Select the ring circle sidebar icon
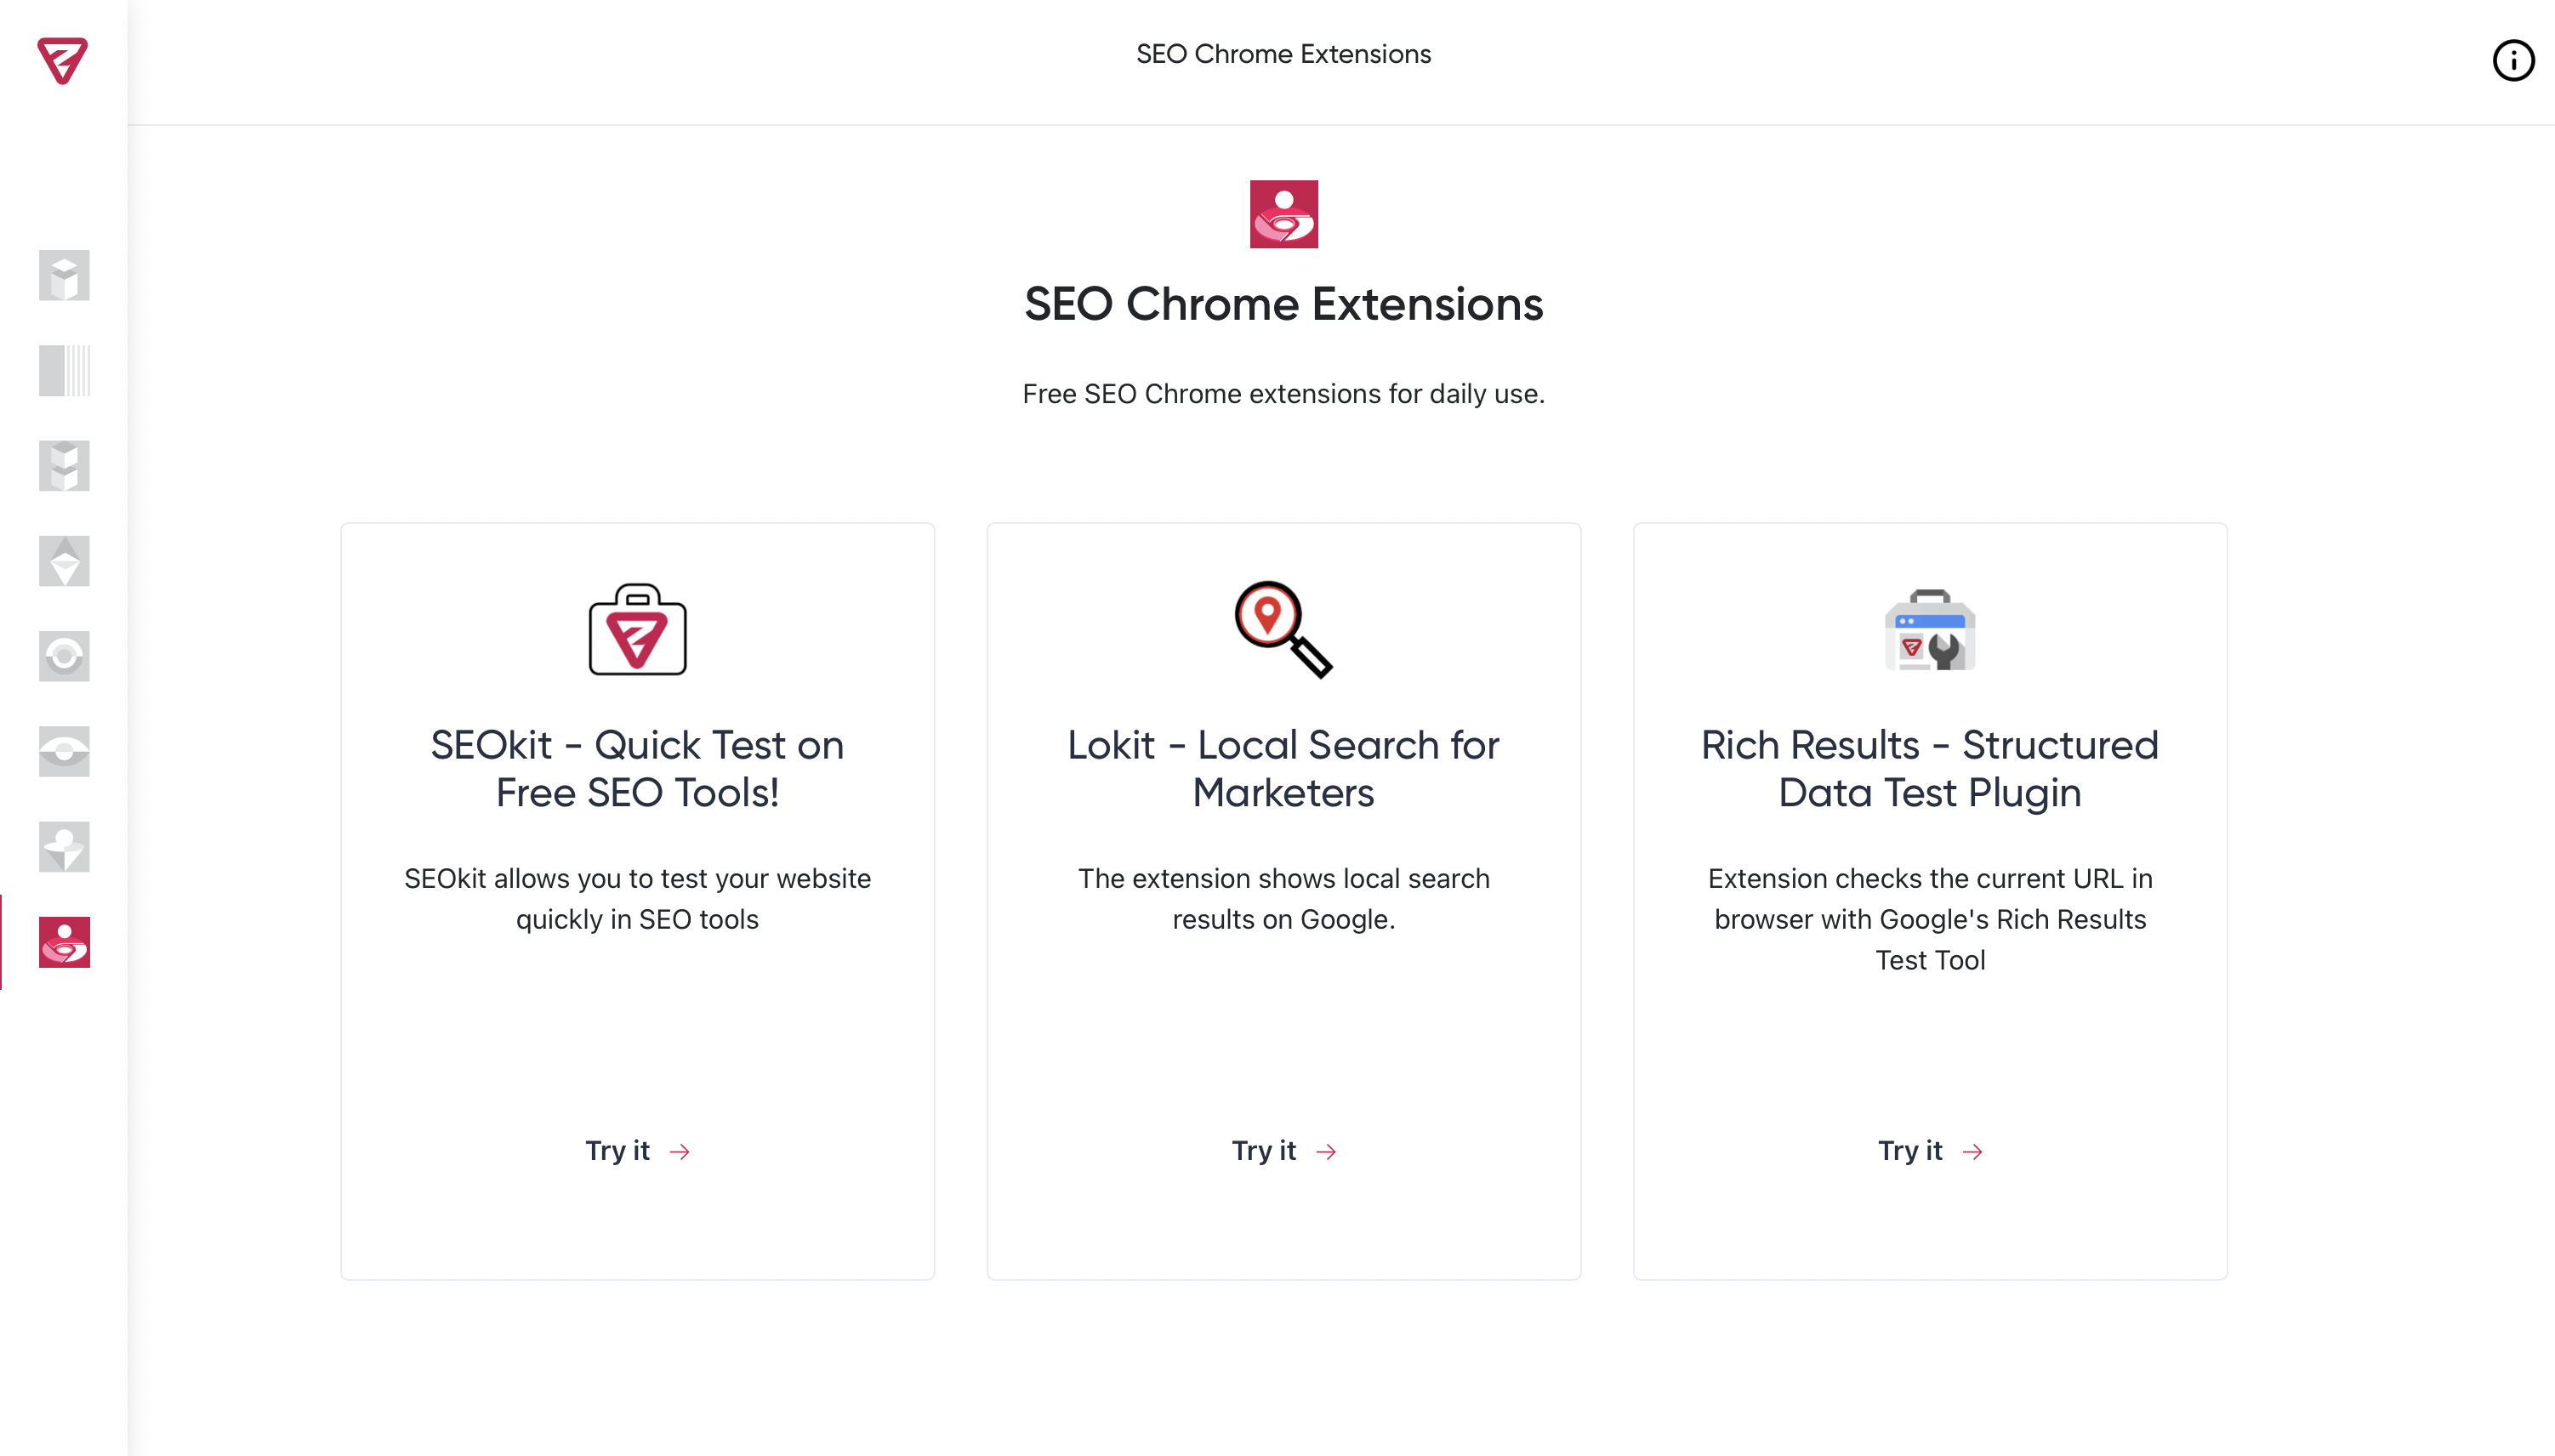2555x1456 pixels. click(x=64, y=656)
